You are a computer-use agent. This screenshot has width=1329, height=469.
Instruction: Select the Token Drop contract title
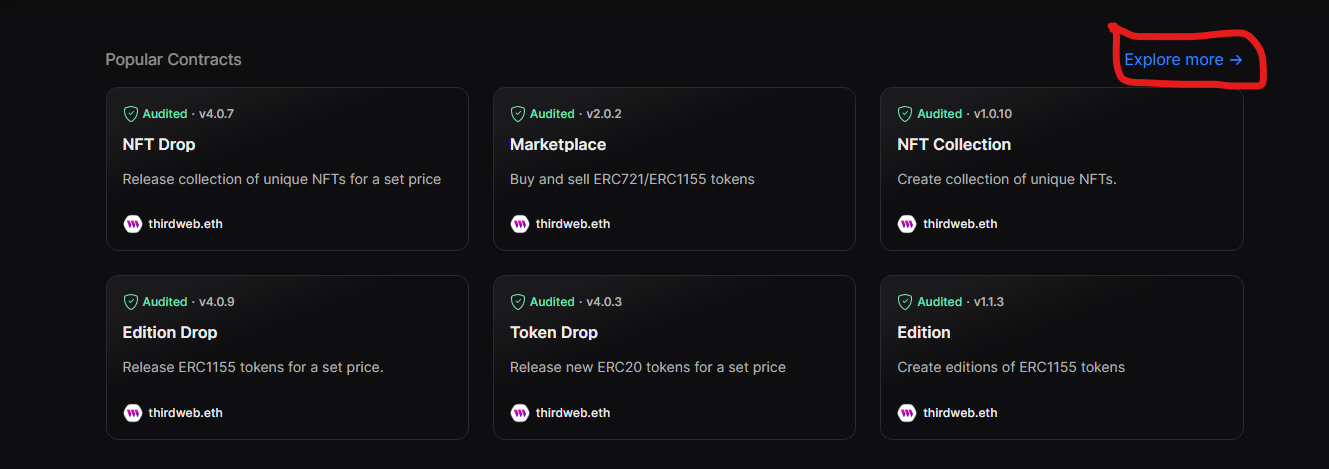(554, 332)
